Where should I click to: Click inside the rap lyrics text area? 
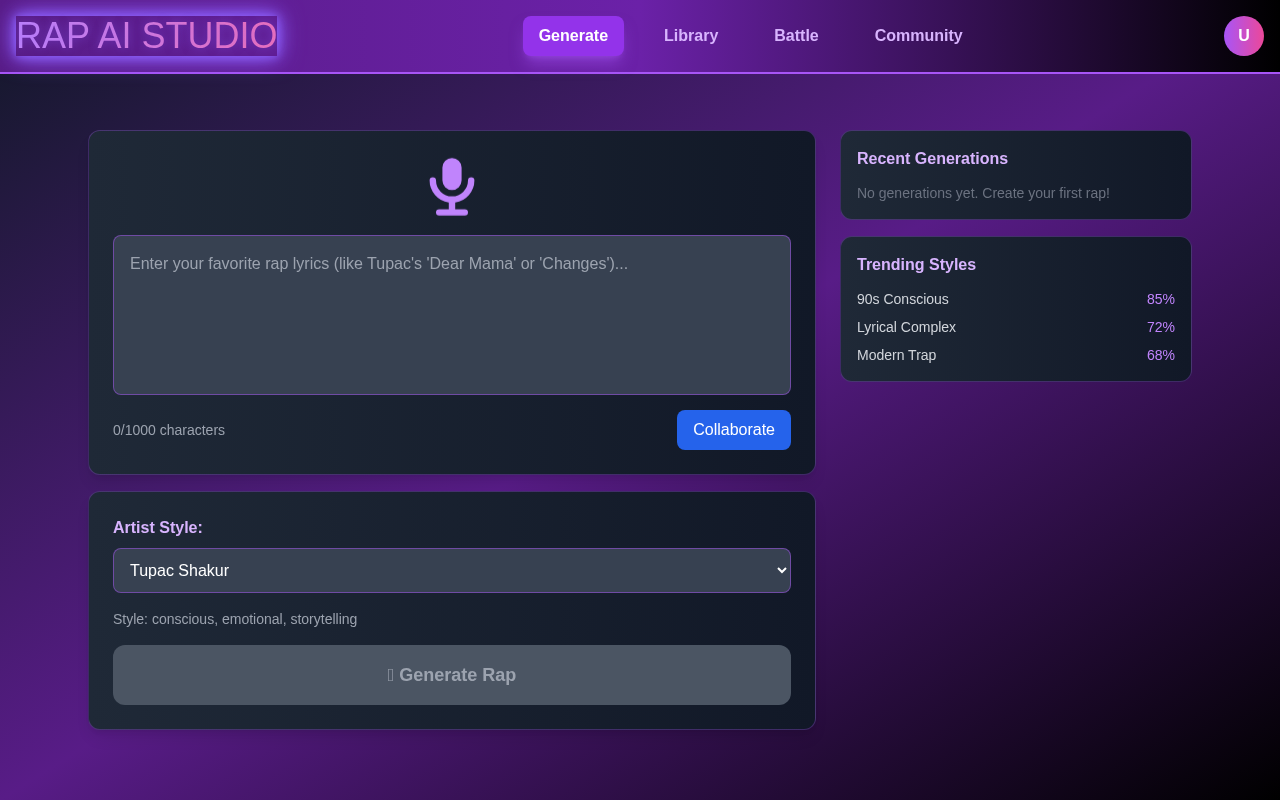[452, 314]
